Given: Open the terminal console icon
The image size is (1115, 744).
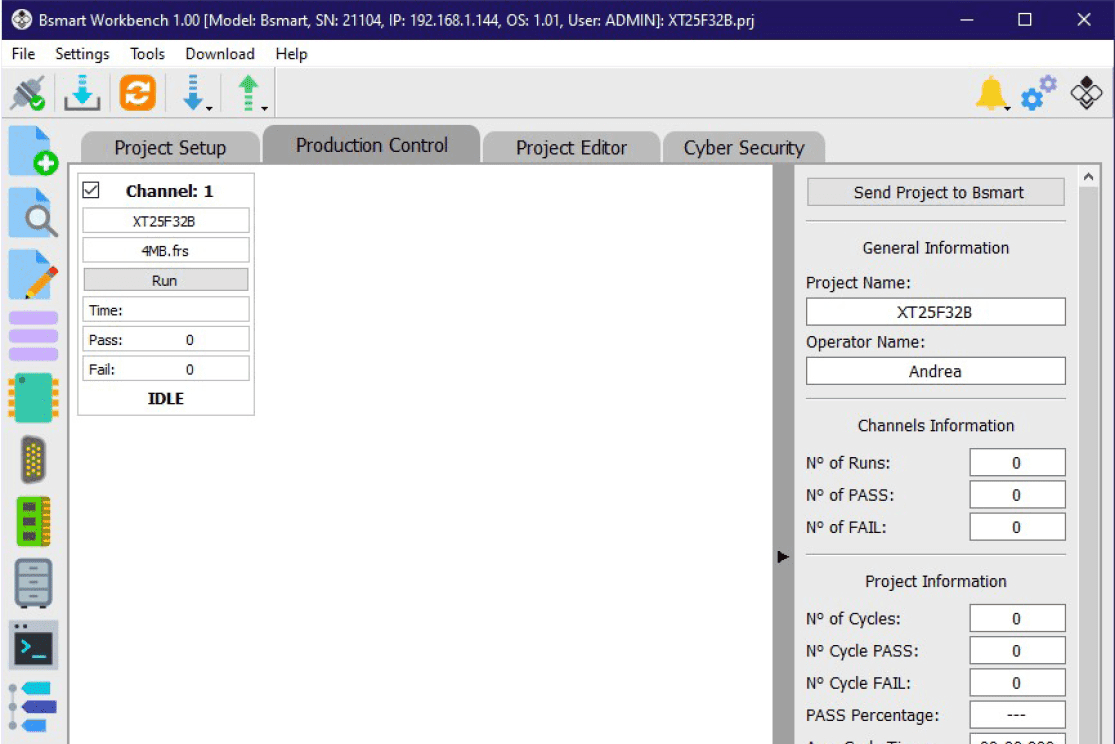Looking at the screenshot, I should 33,645.
